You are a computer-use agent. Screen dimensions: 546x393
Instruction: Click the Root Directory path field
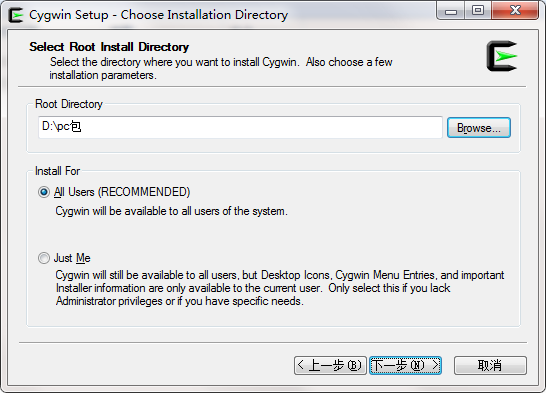tap(240, 127)
